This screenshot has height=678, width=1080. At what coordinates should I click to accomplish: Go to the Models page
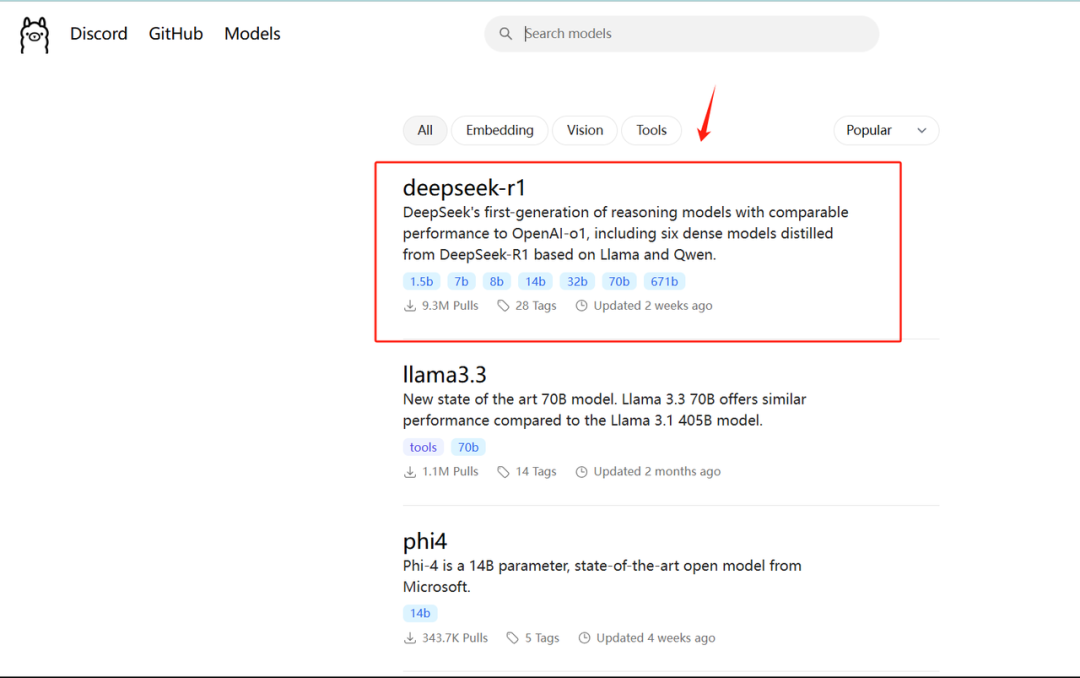point(252,34)
